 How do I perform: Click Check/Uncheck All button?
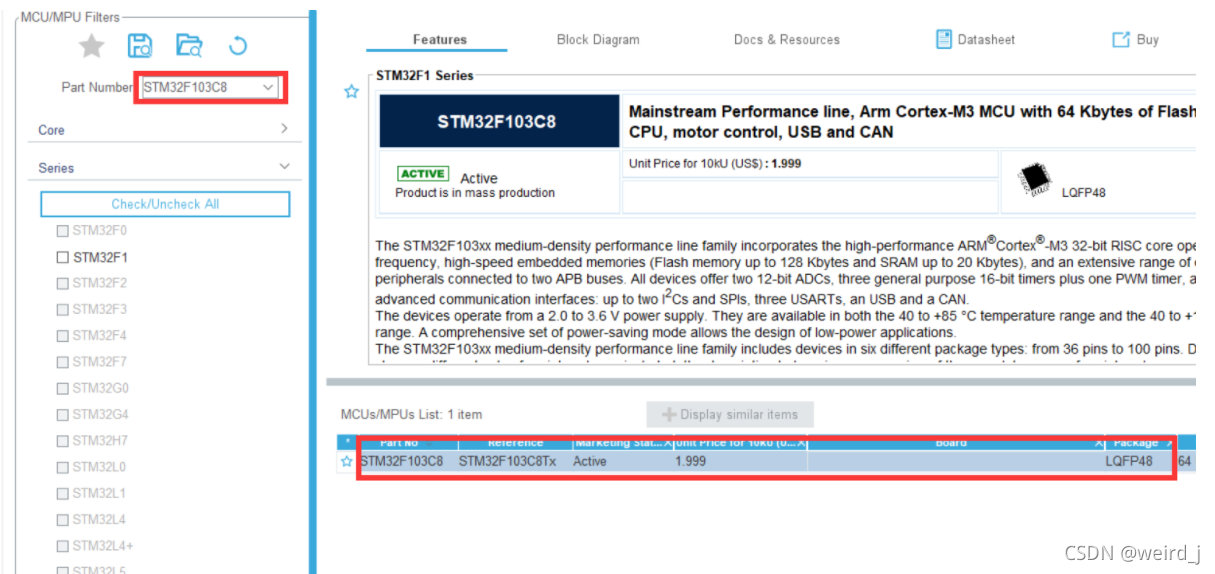165,204
